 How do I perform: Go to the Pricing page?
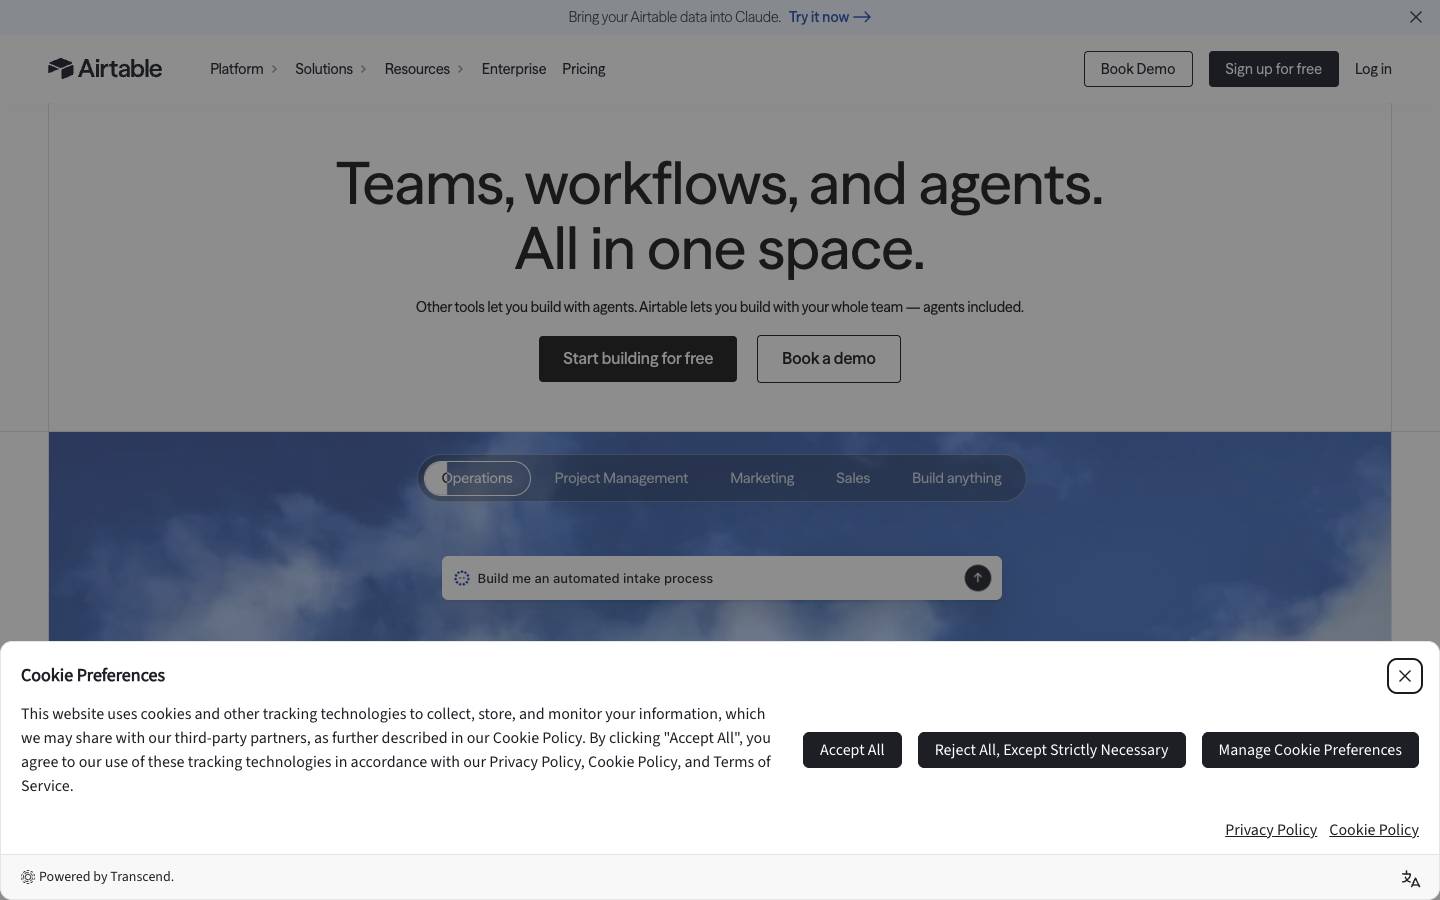pos(584,69)
